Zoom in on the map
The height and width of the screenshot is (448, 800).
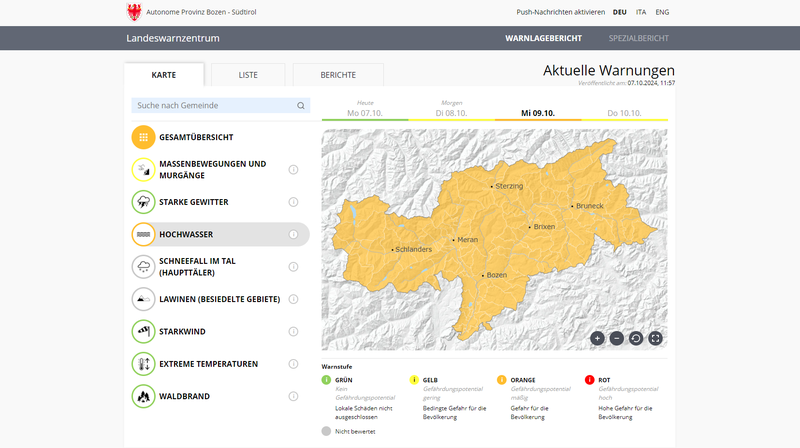point(597,338)
